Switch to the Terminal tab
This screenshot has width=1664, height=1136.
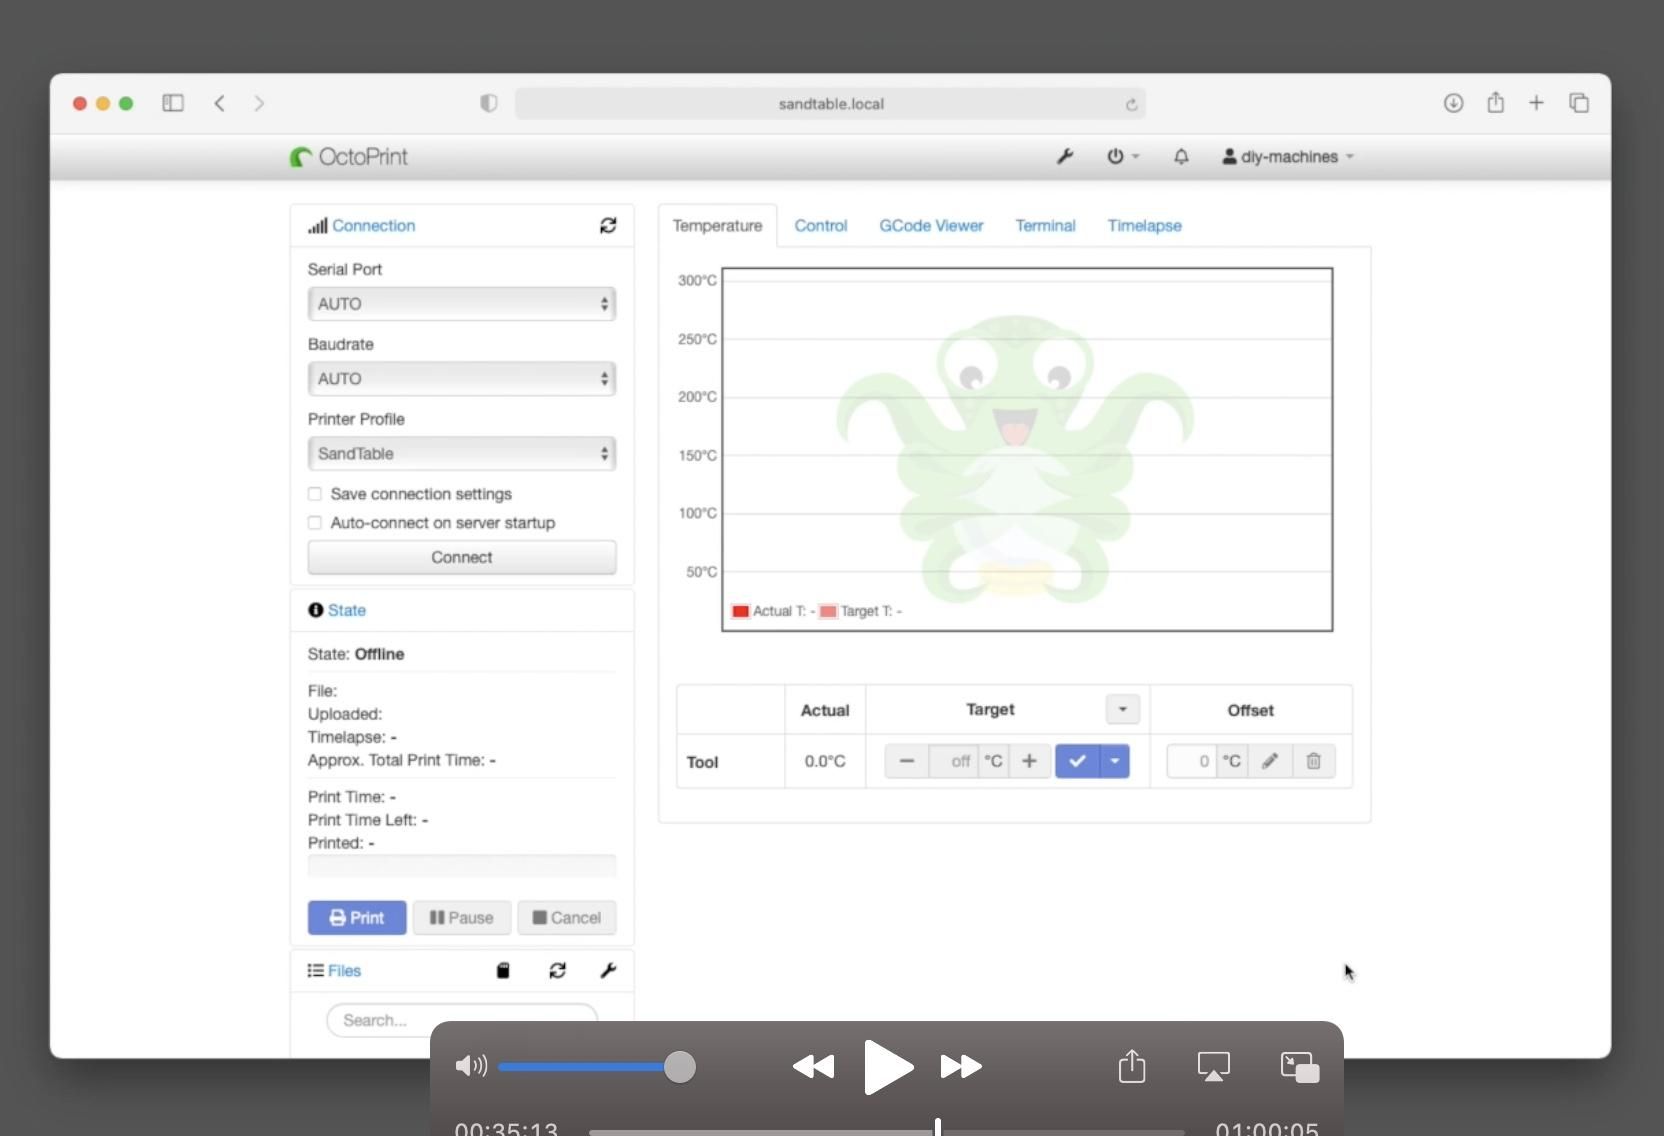1045,226
